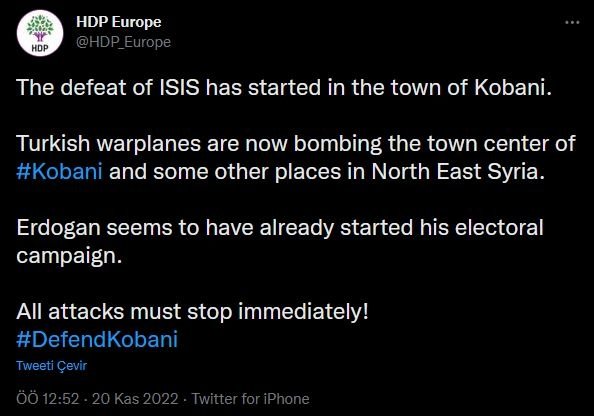Viewport: 594px width, 416px height.
Task: Click the word campaign
Action: tap(69, 256)
